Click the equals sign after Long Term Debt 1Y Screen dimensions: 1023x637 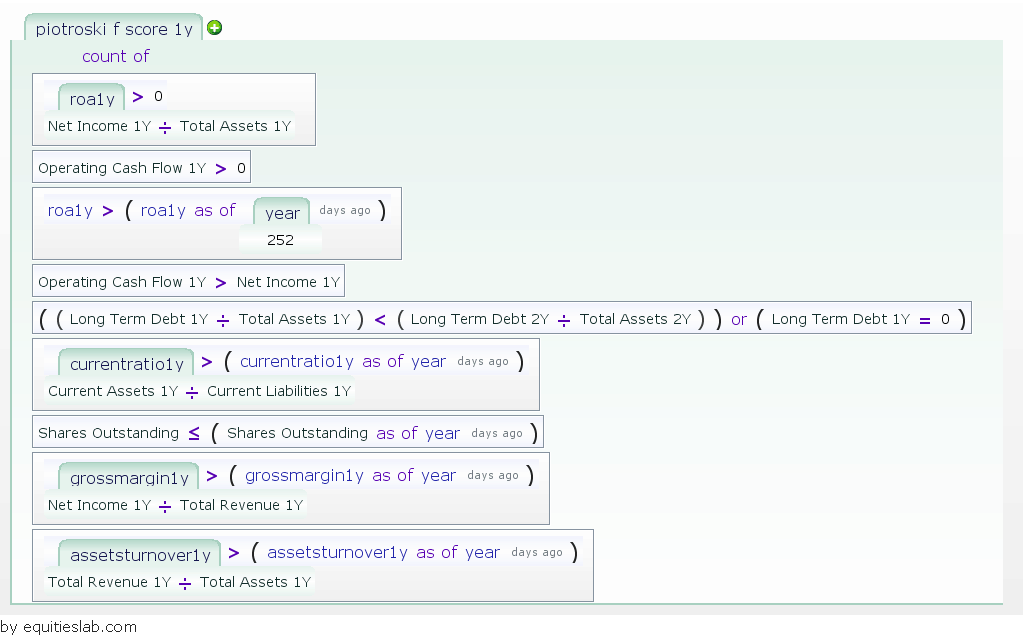[924, 320]
